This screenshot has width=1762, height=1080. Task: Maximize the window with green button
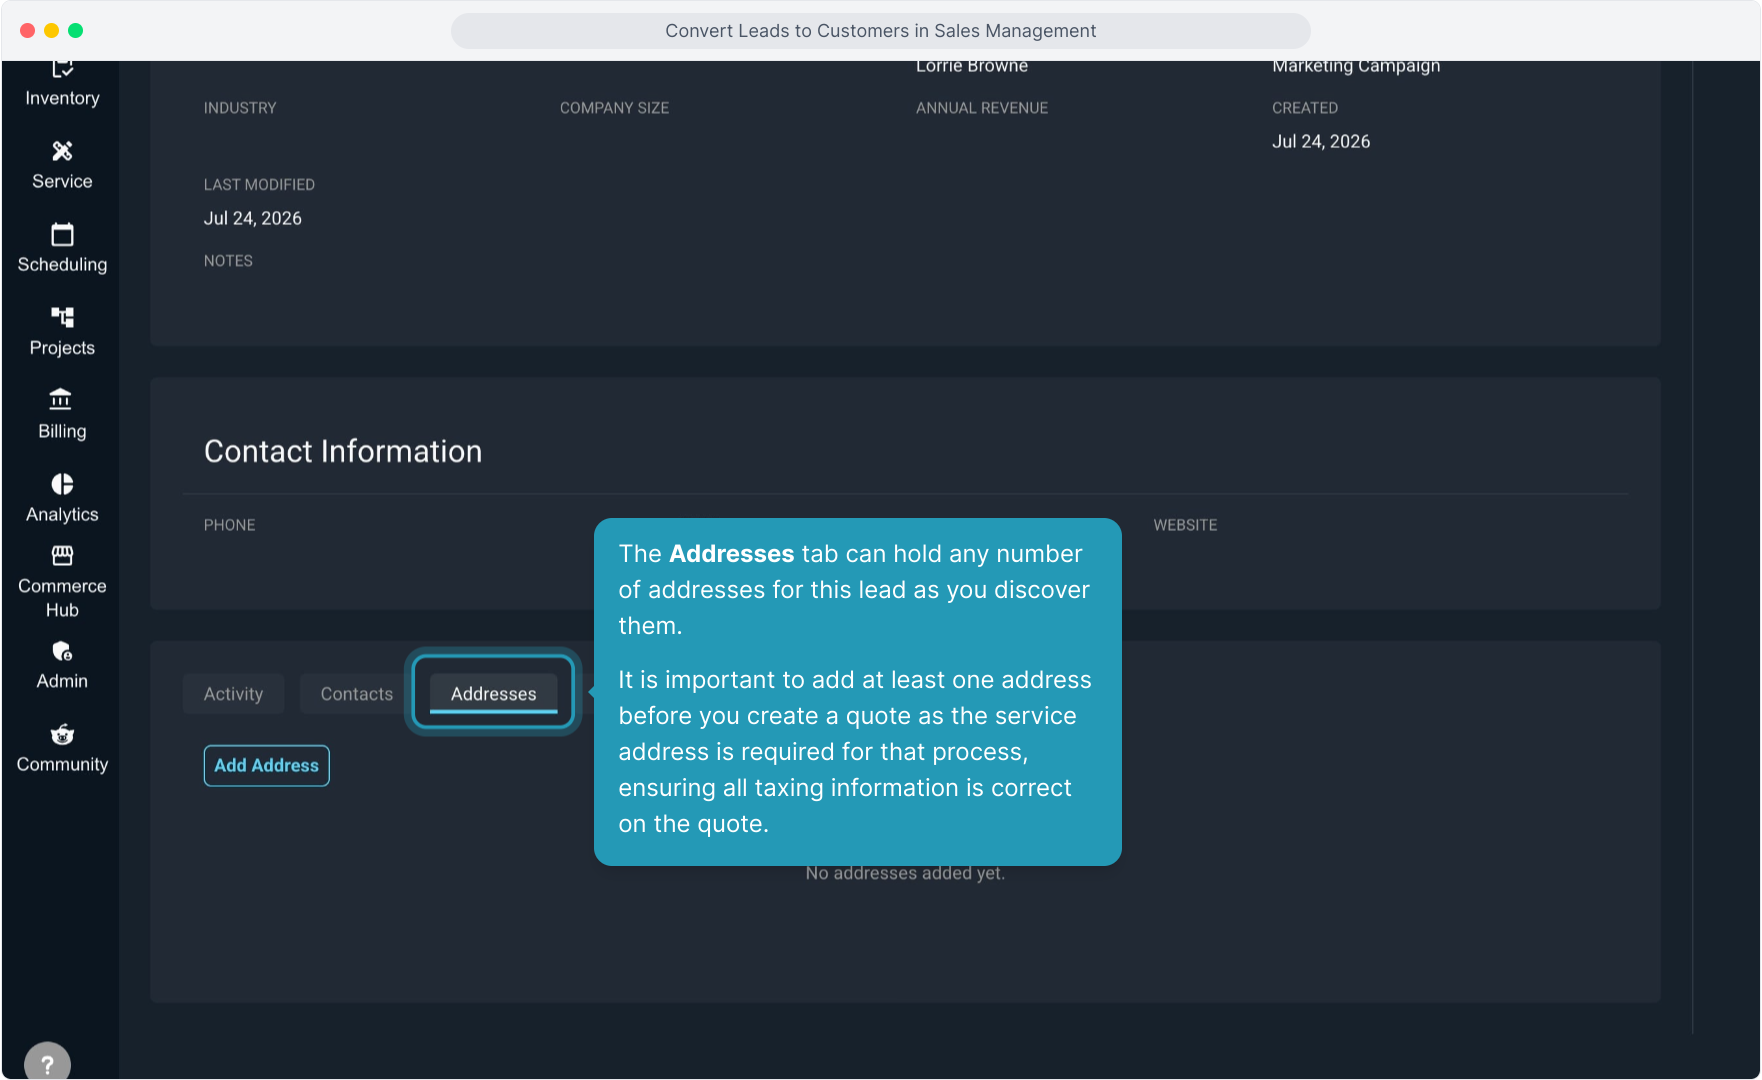click(x=76, y=31)
